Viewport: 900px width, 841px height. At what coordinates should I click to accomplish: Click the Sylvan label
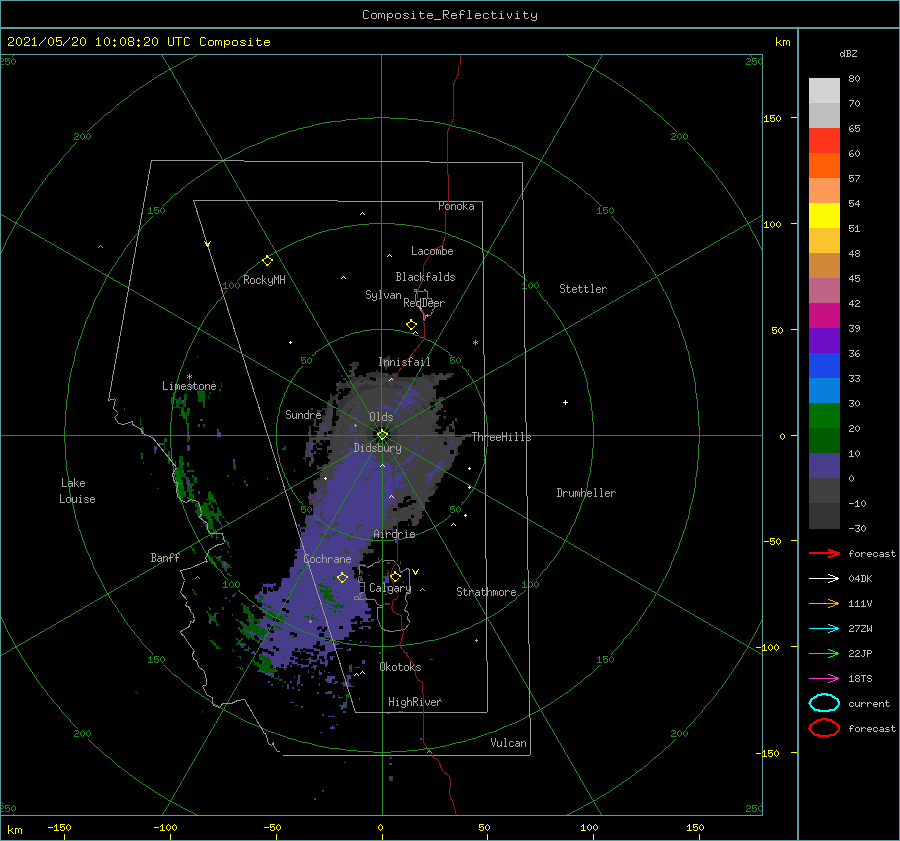tap(383, 295)
